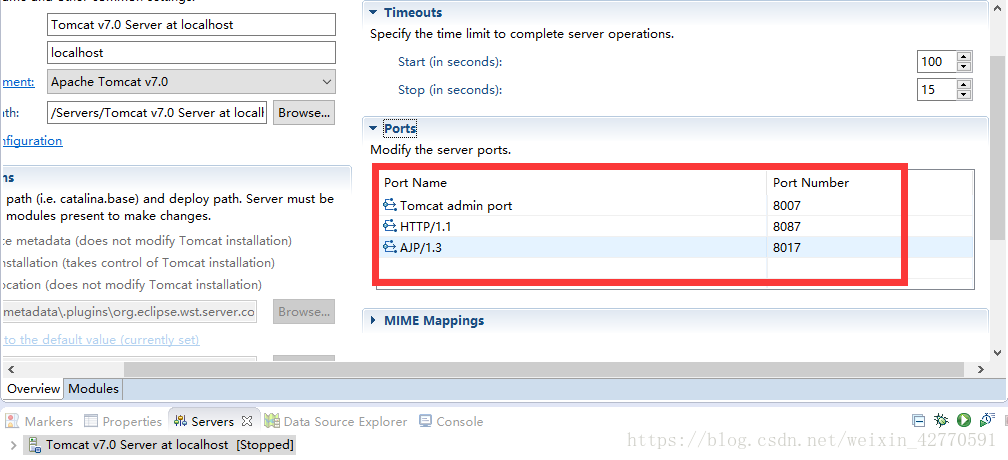Select the Overview editor tab

click(x=33, y=389)
